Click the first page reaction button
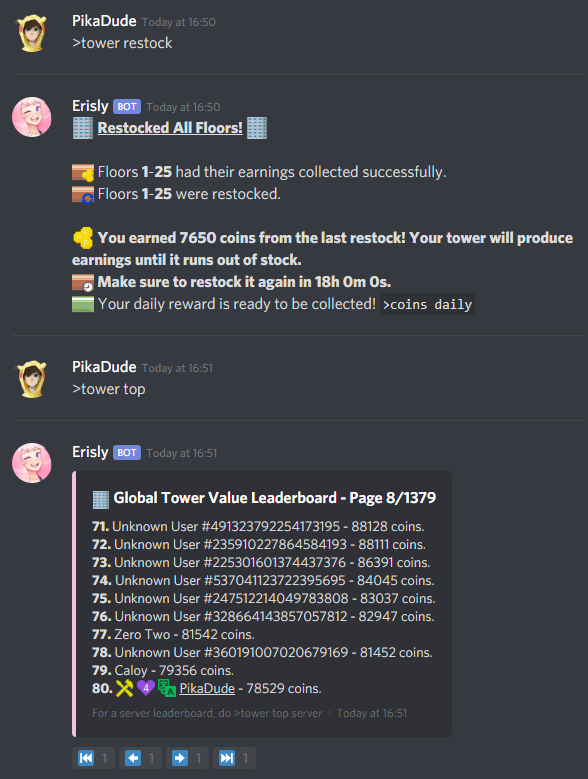 (x=93, y=758)
